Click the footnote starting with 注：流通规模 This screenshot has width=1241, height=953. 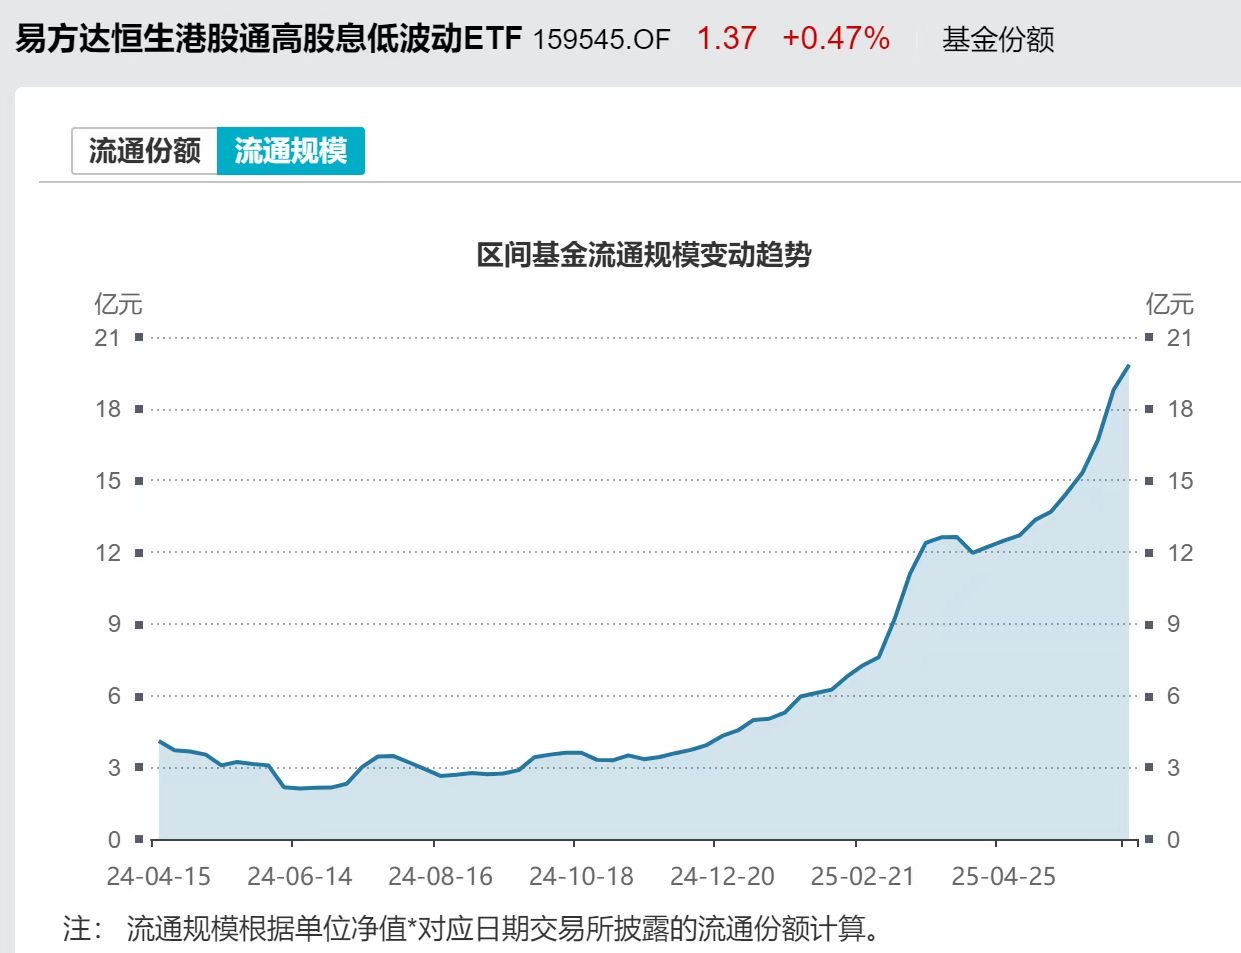(472, 929)
